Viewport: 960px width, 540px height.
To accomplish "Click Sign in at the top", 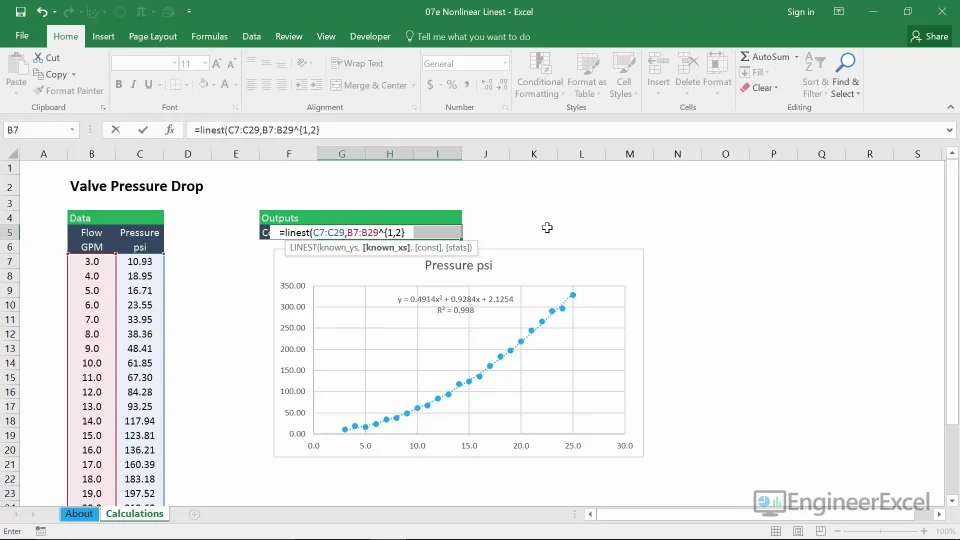I will (800, 12).
